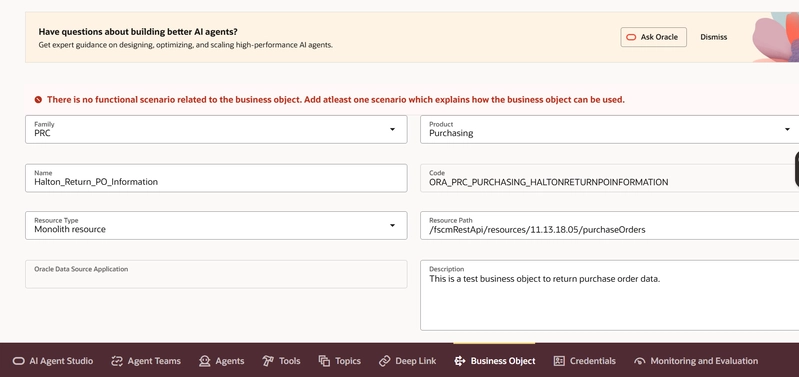This screenshot has height=377, width=799.
Task: Switch to the Topics tab
Action: [x=340, y=361]
